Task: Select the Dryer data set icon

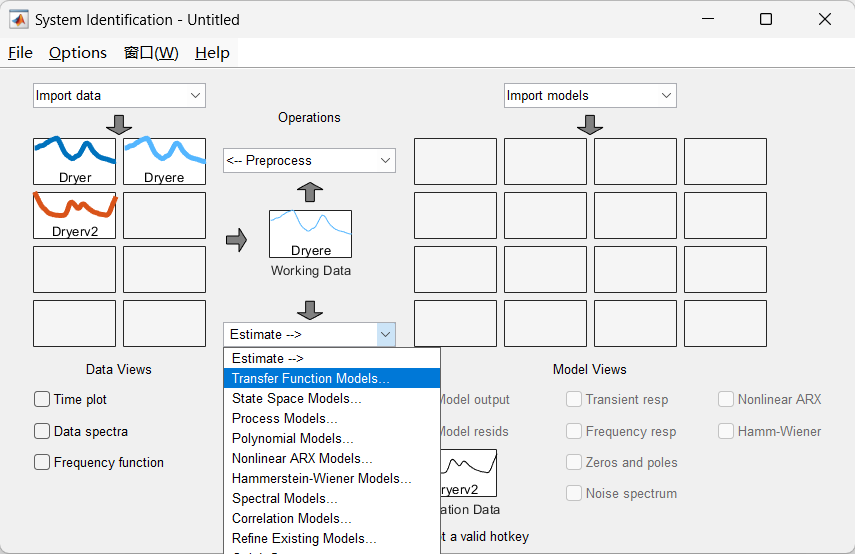Action: pyautogui.click(x=75, y=161)
